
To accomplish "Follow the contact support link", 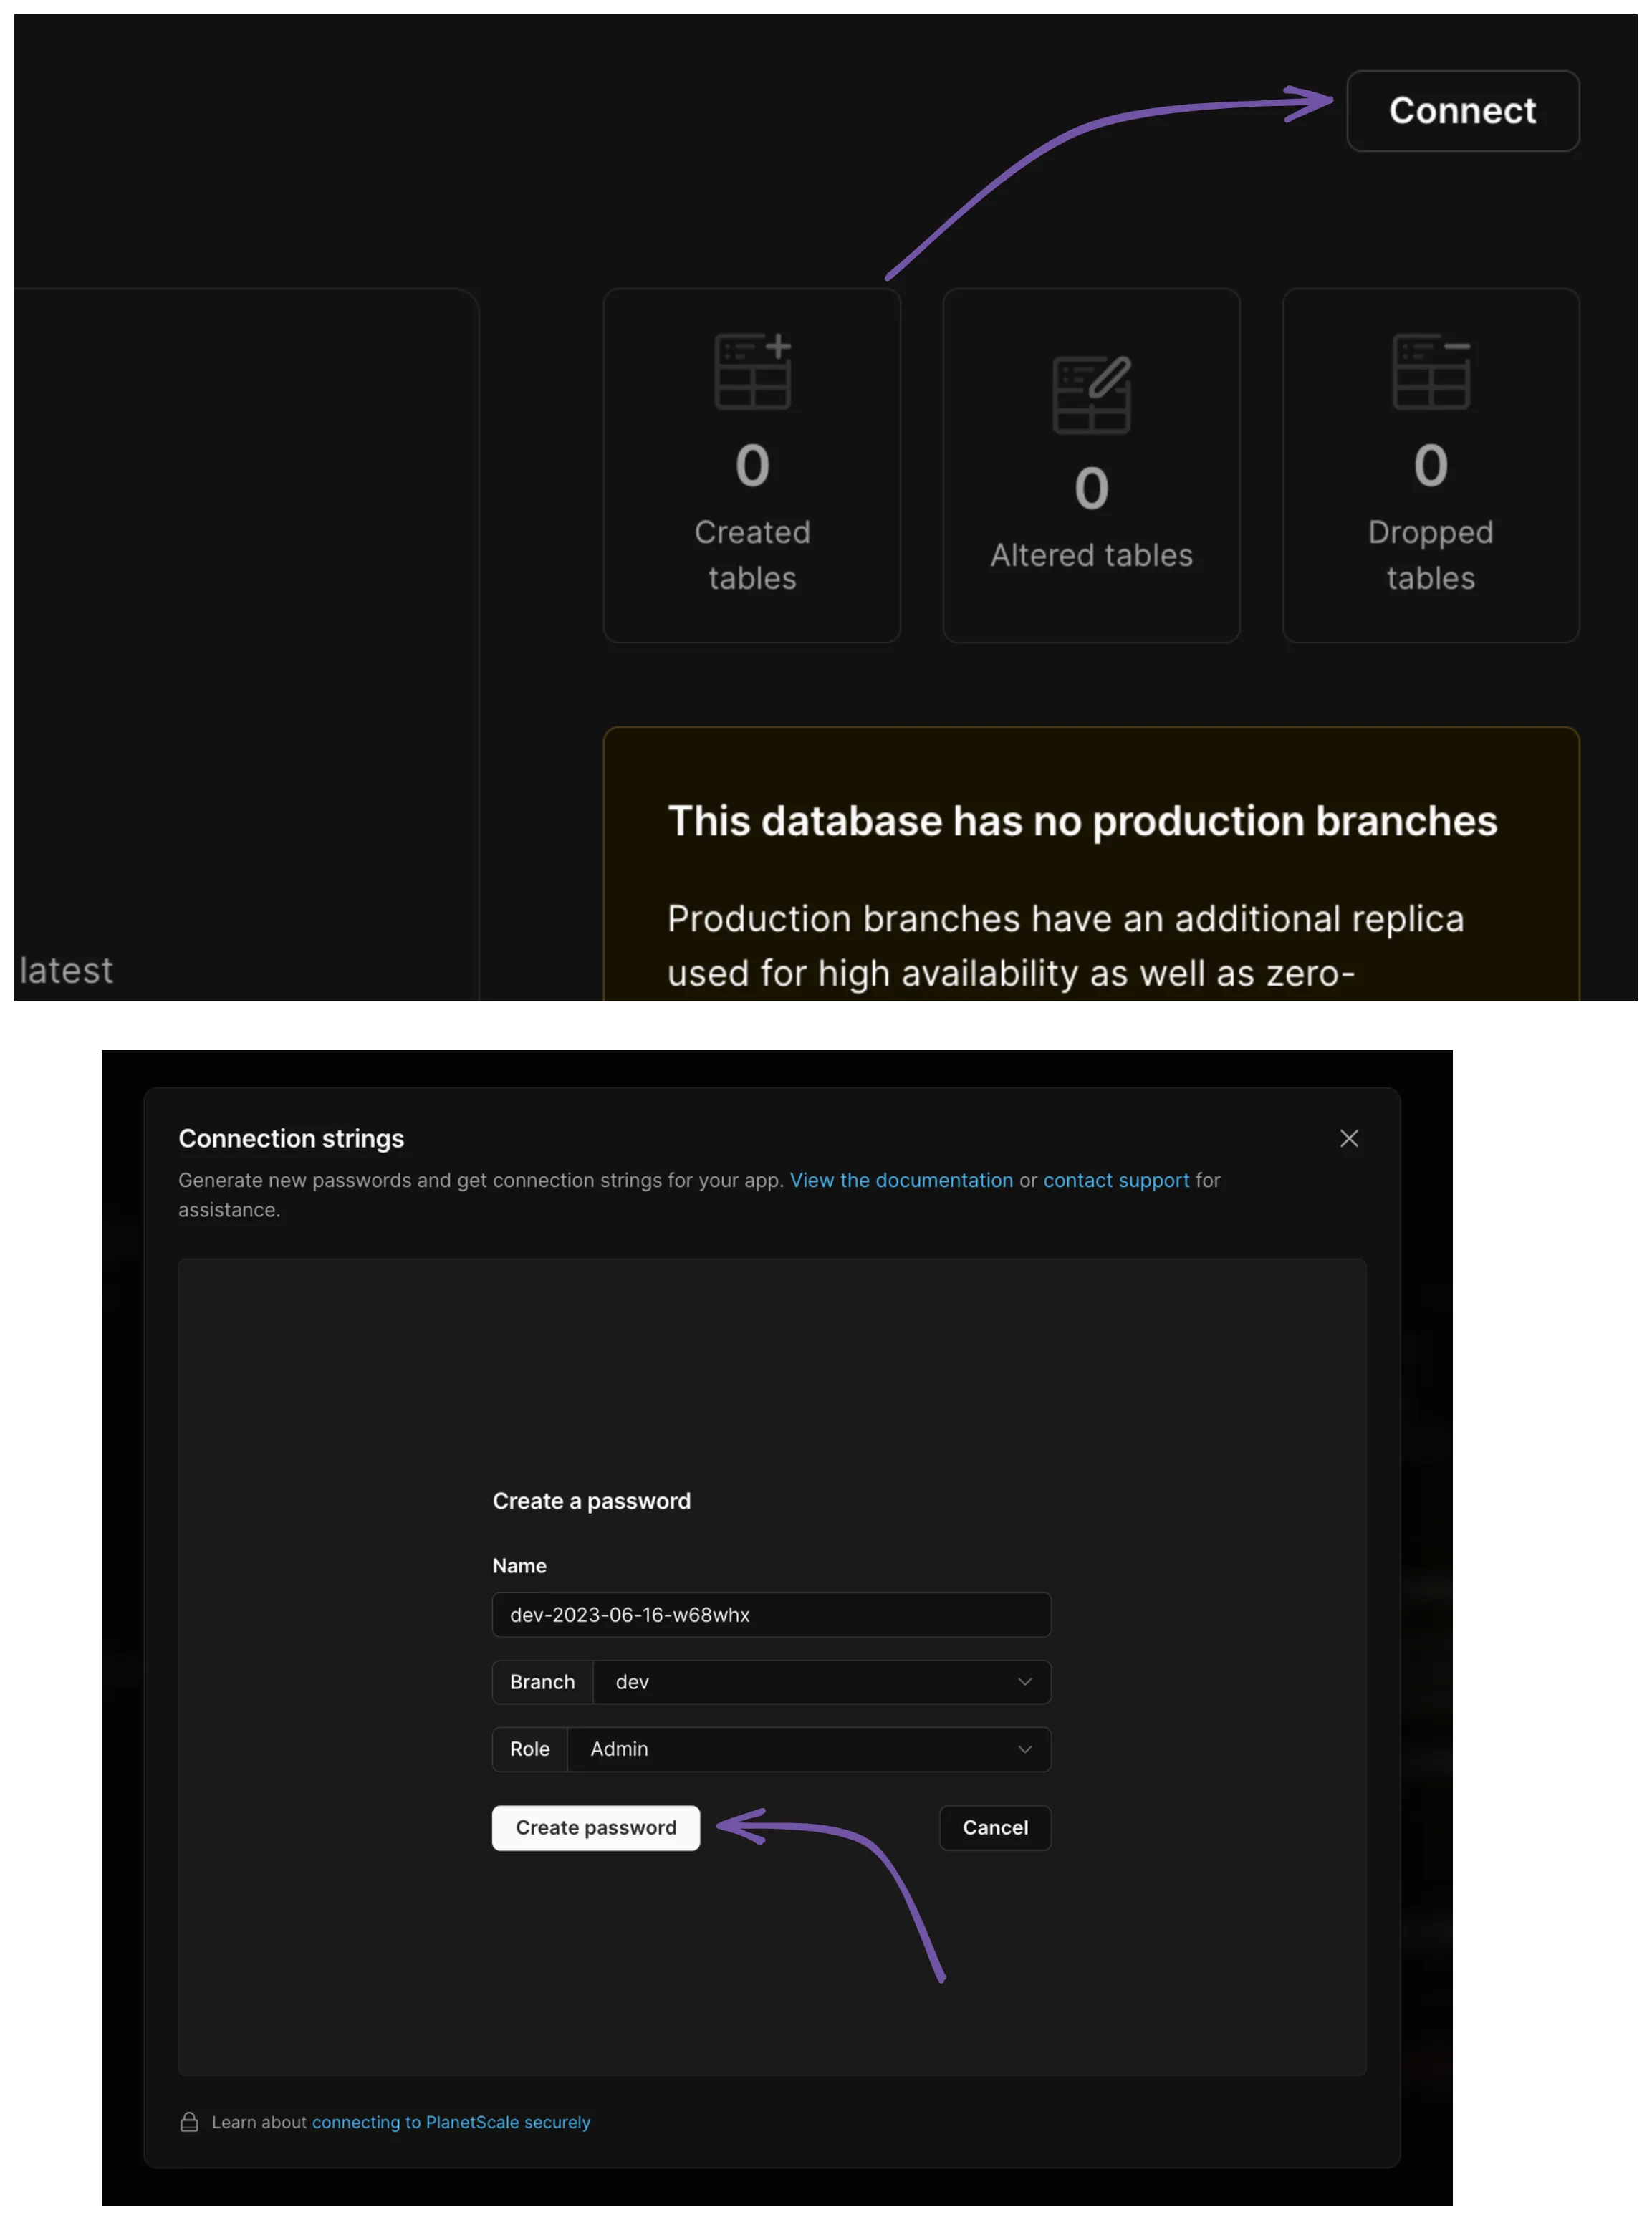I will coord(1116,1180).
